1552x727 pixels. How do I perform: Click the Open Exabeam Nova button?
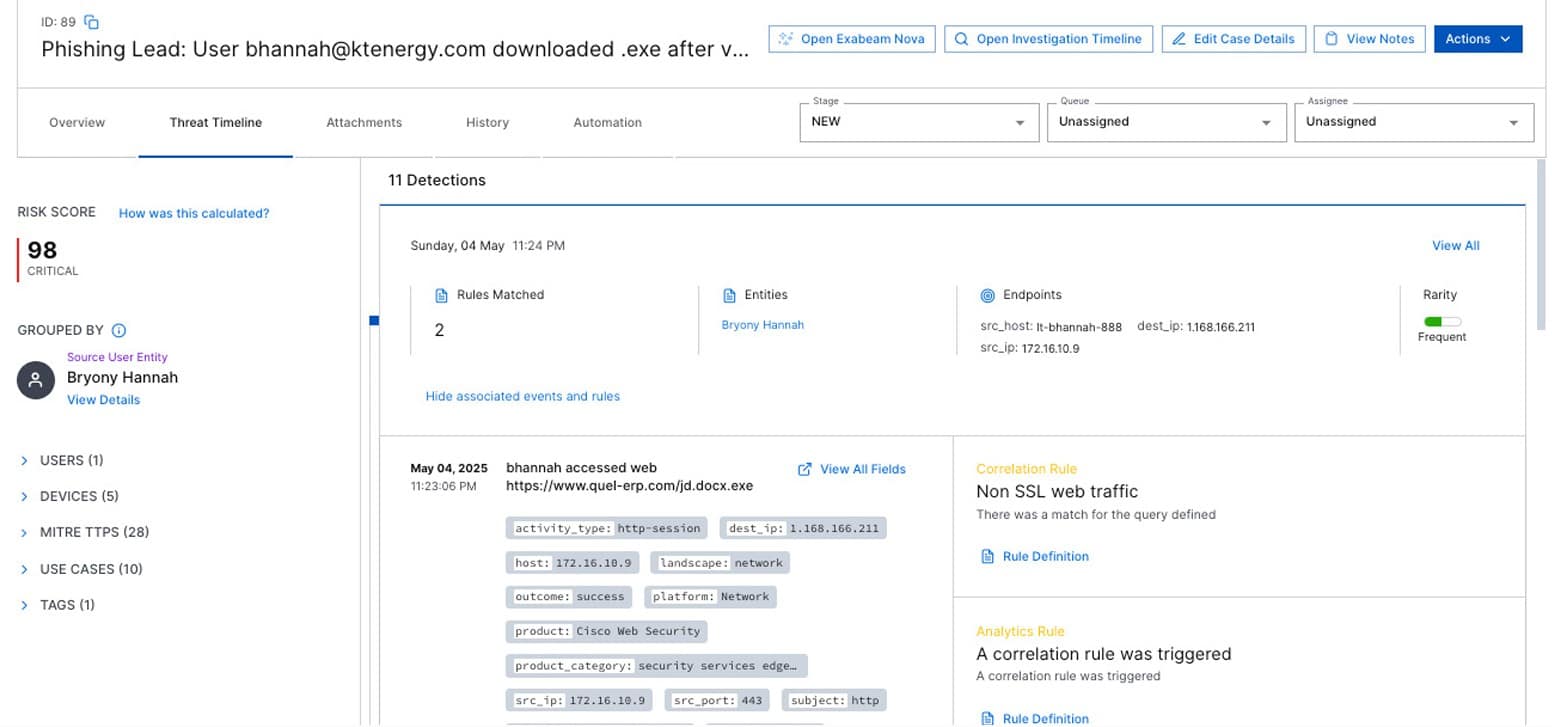coord(852,39)
